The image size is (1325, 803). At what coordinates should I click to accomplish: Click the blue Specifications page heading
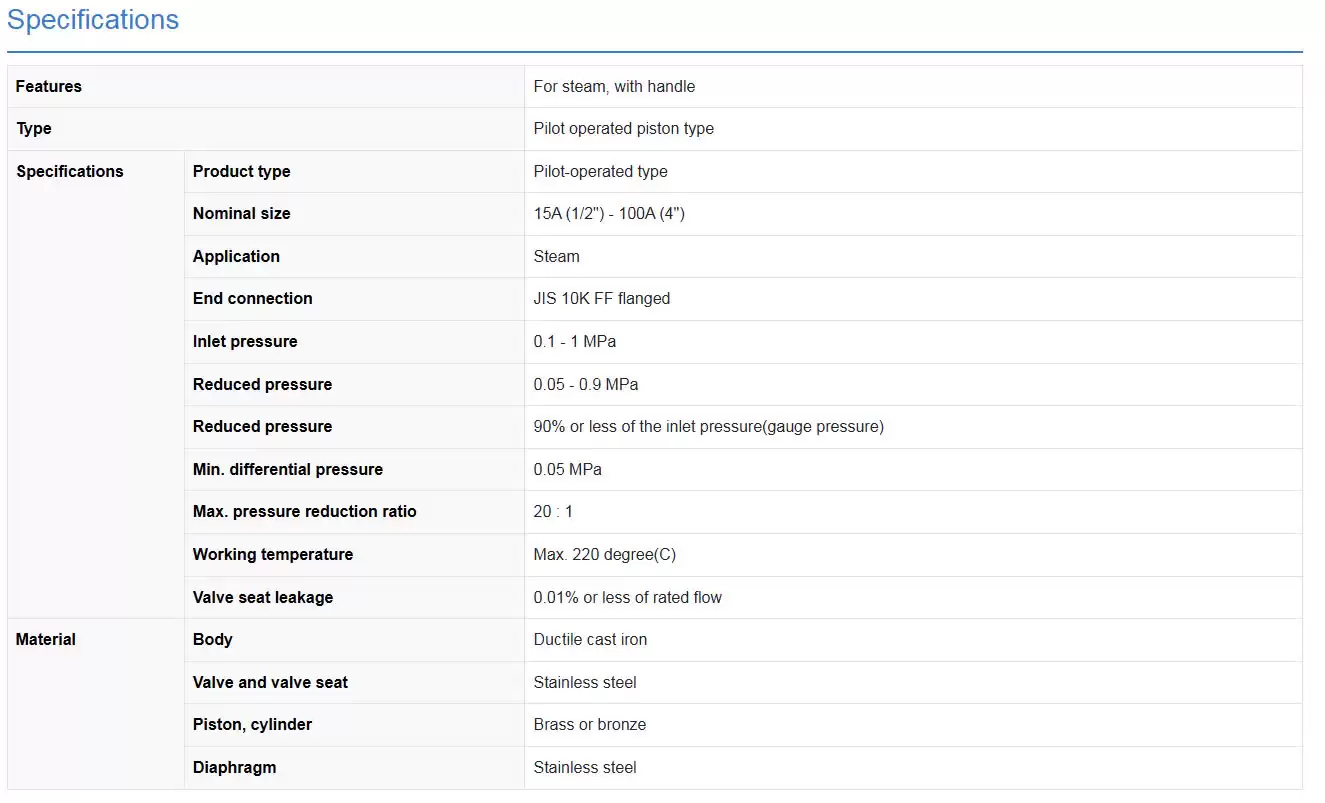click(x=93, y=20)
